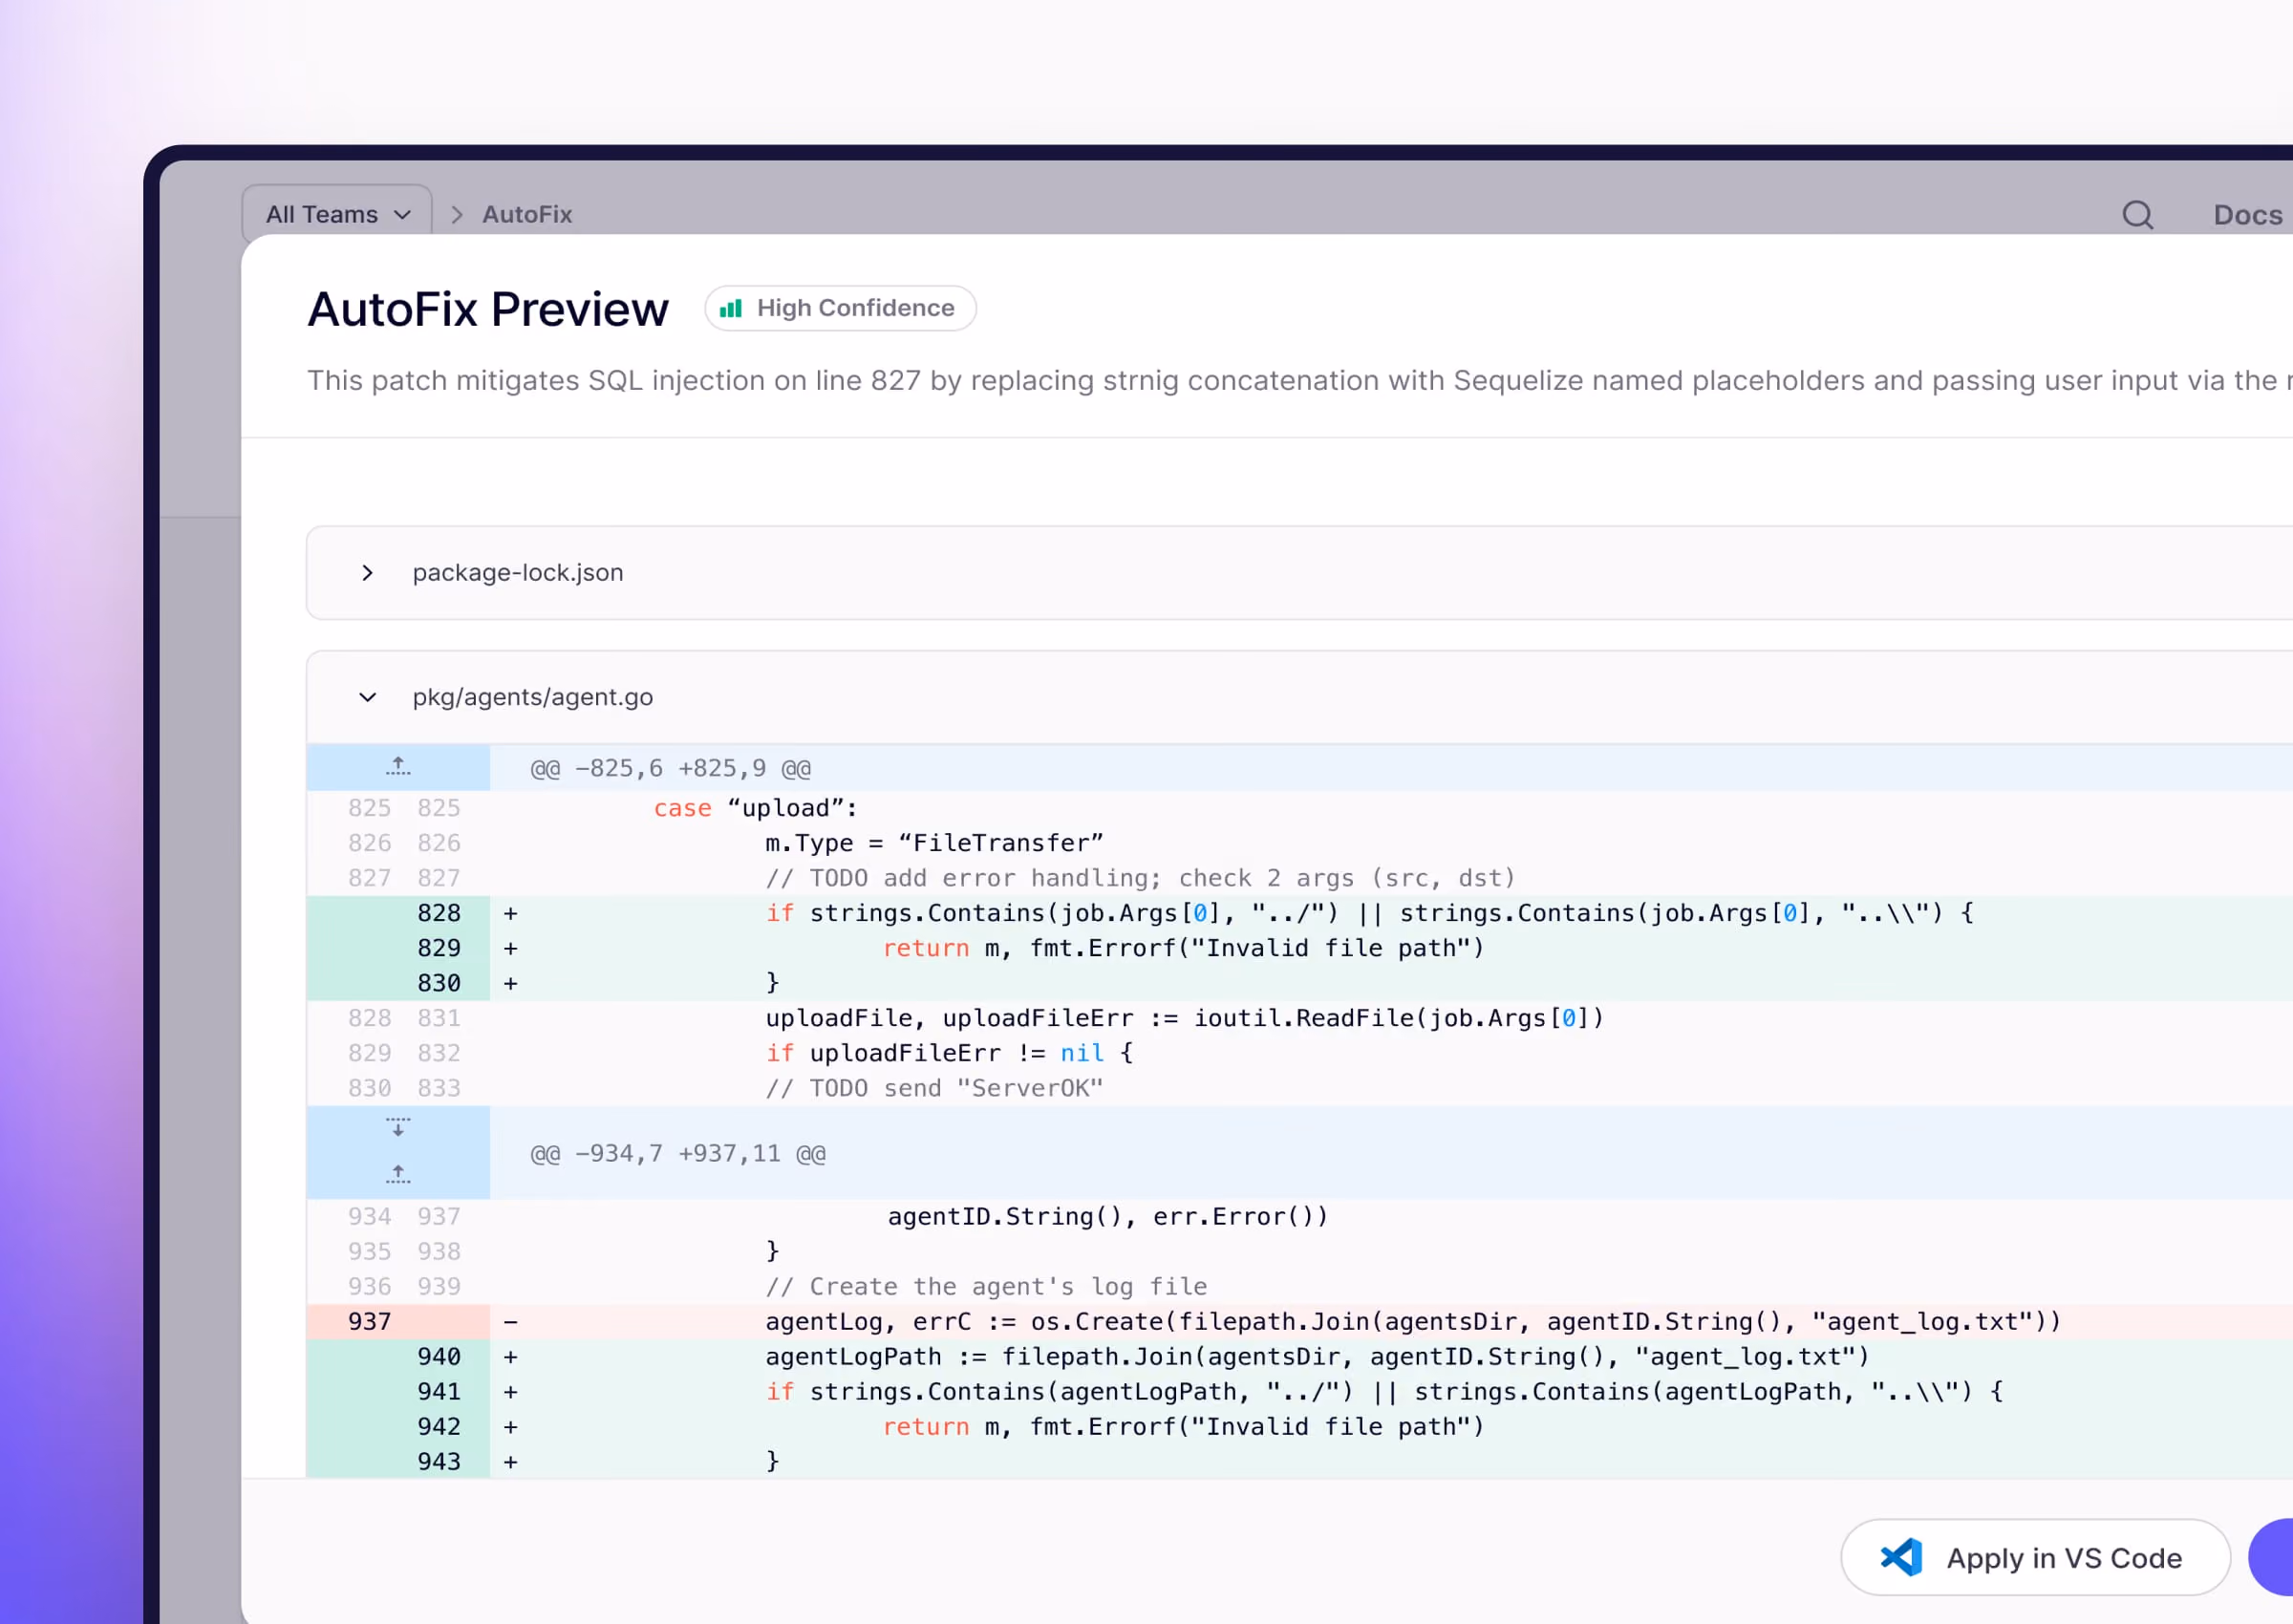Click added line number 828
Viewport: 2293px width, 1624px height.
click(x=439, y=913)
